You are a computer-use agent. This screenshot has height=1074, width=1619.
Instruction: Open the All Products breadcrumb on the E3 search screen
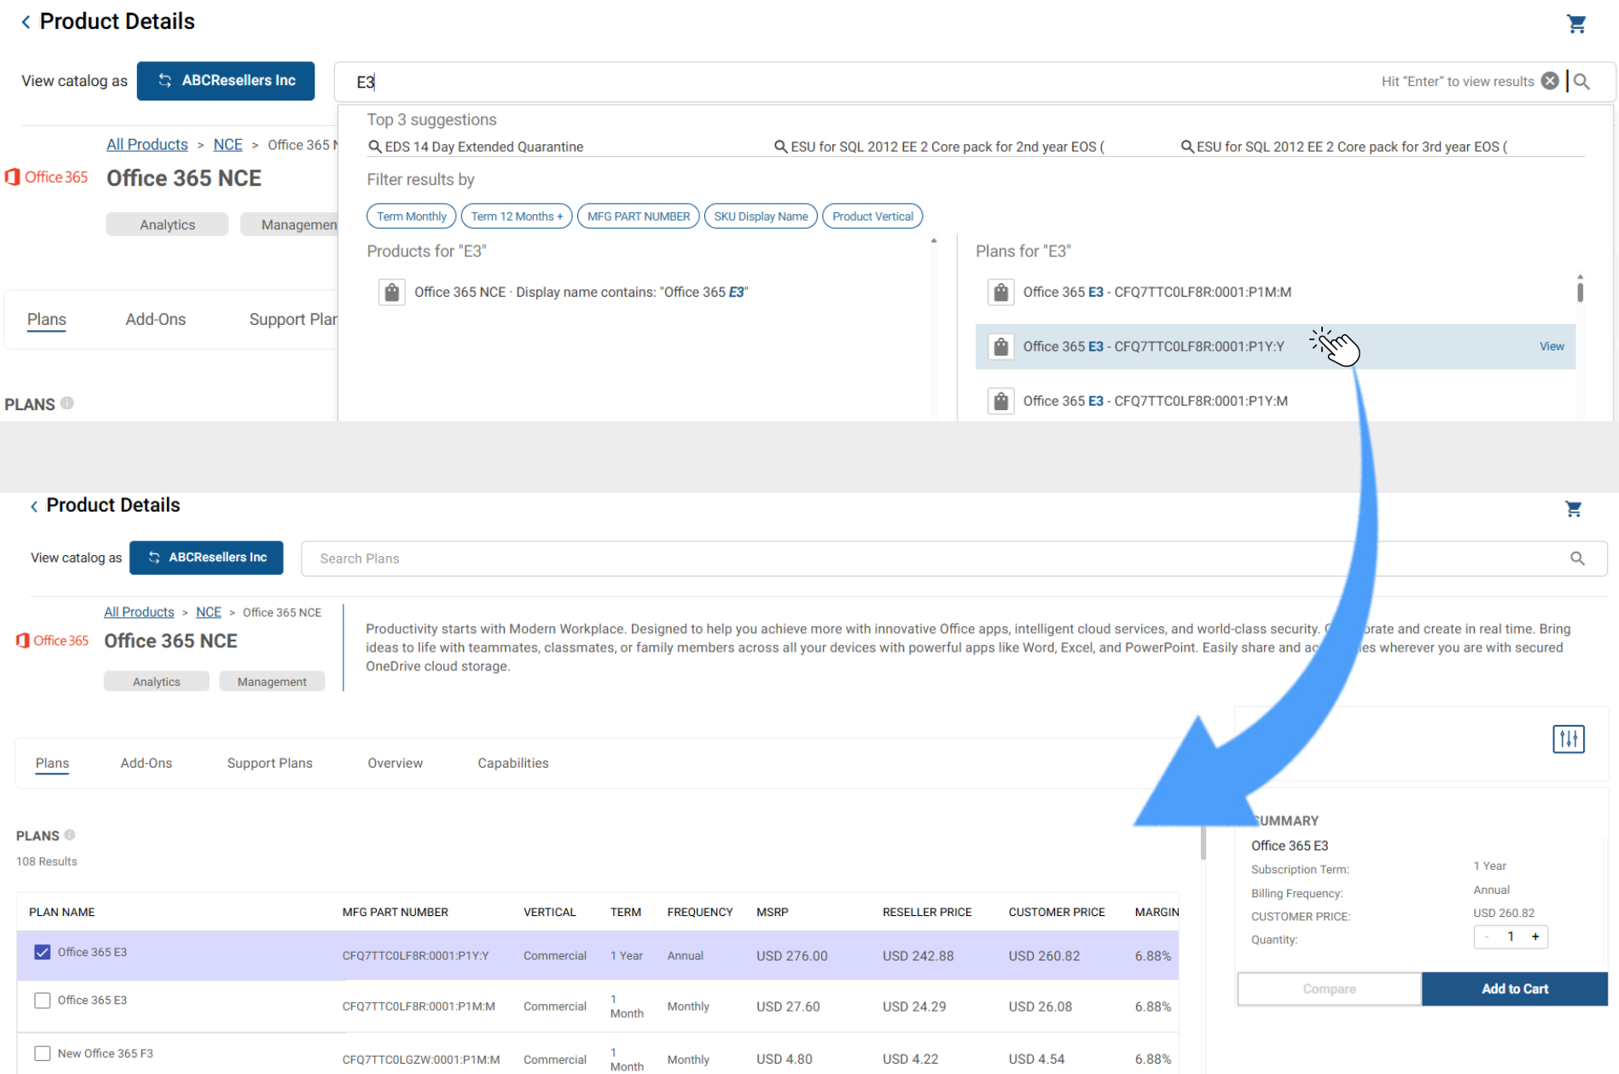pos(147,145)
